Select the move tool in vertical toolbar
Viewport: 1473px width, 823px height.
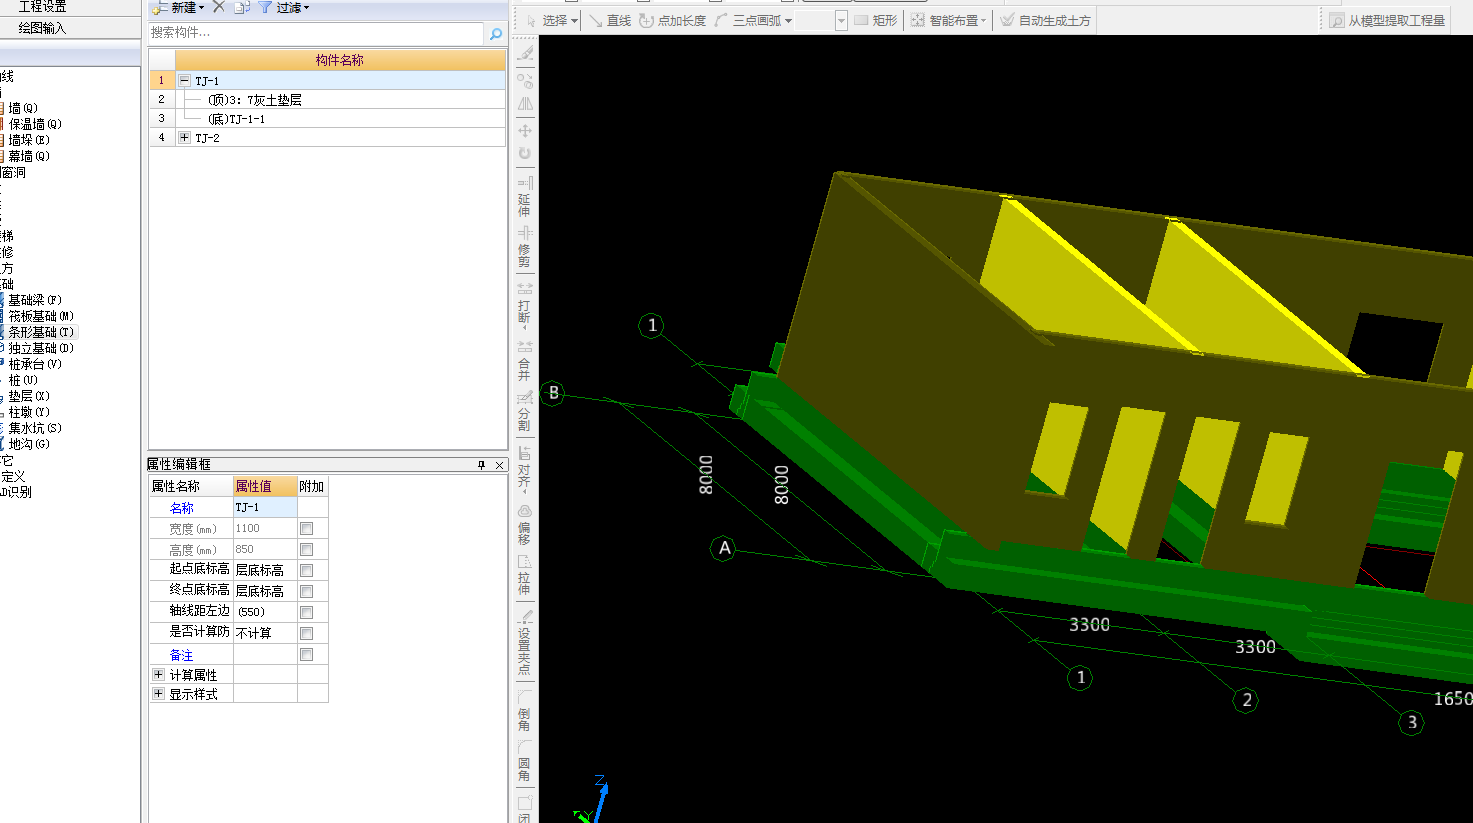(x=525, y=131)
